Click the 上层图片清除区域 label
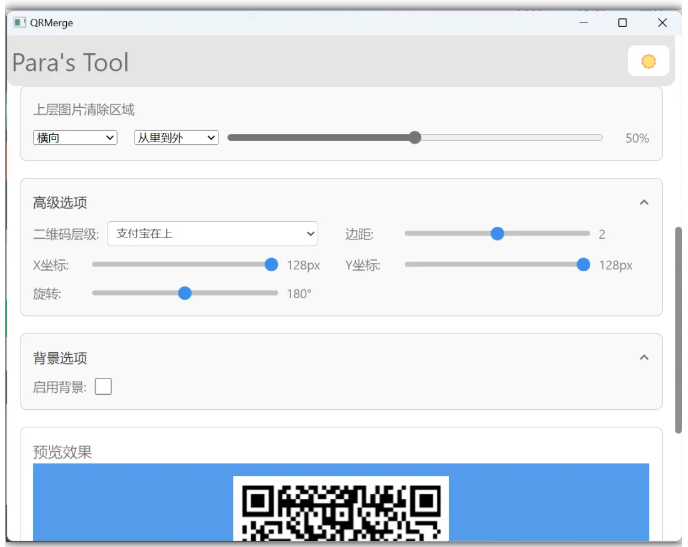688x547 pixels. (84, 109)
